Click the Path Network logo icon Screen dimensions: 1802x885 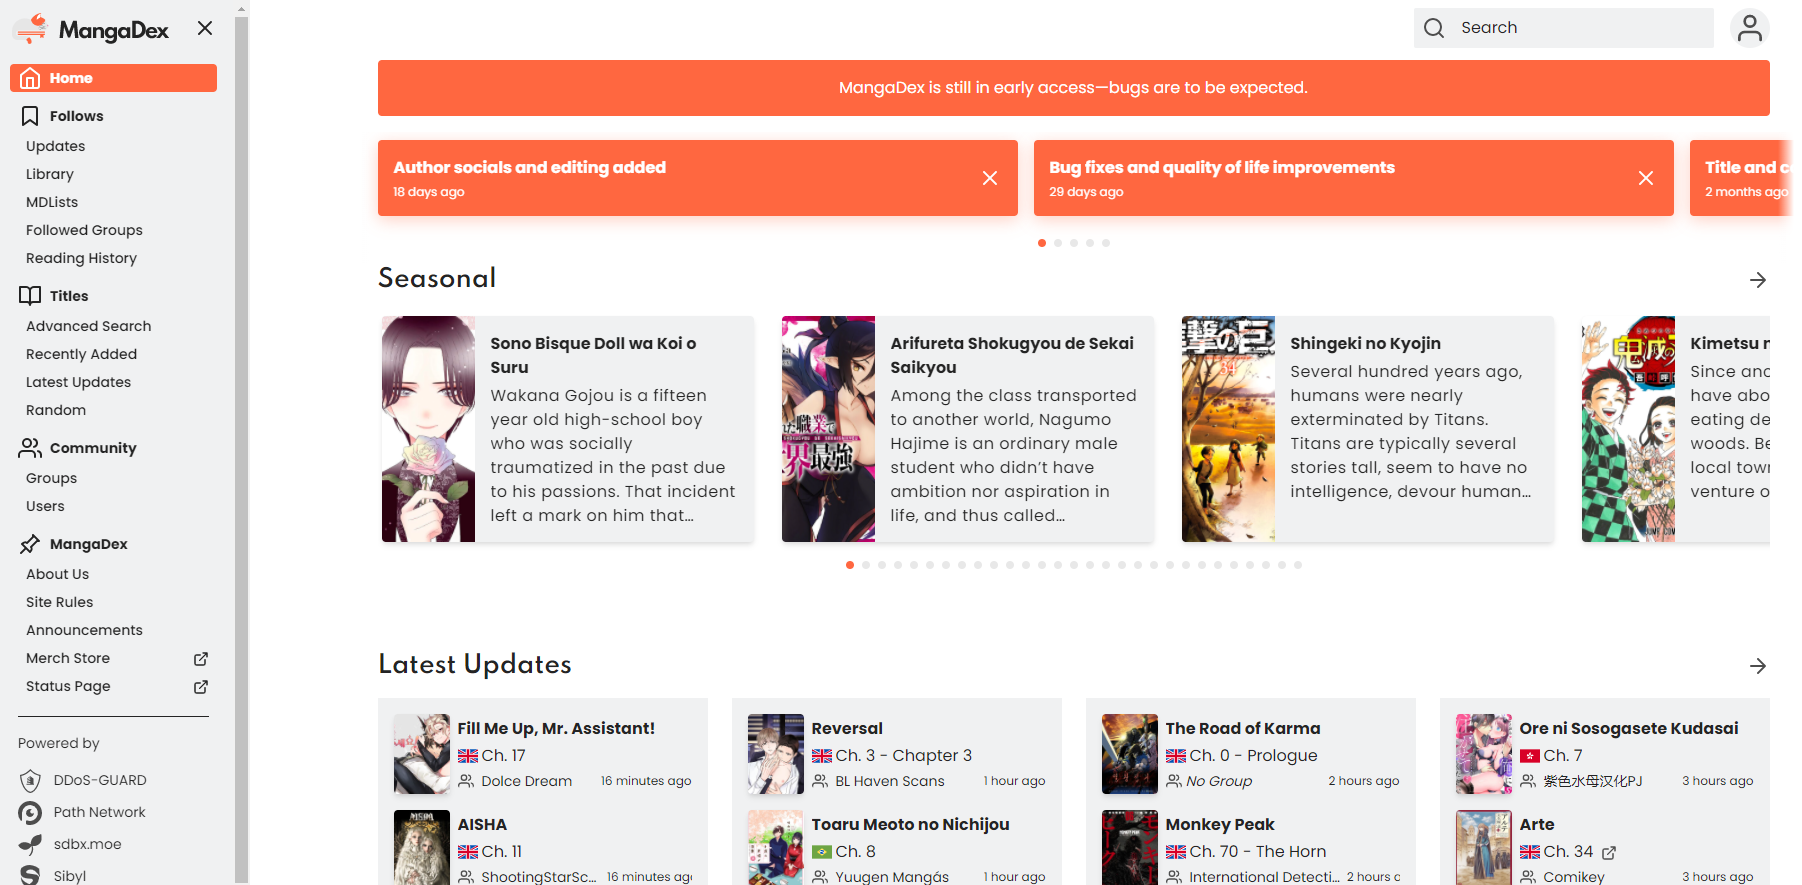click(31, 812)
